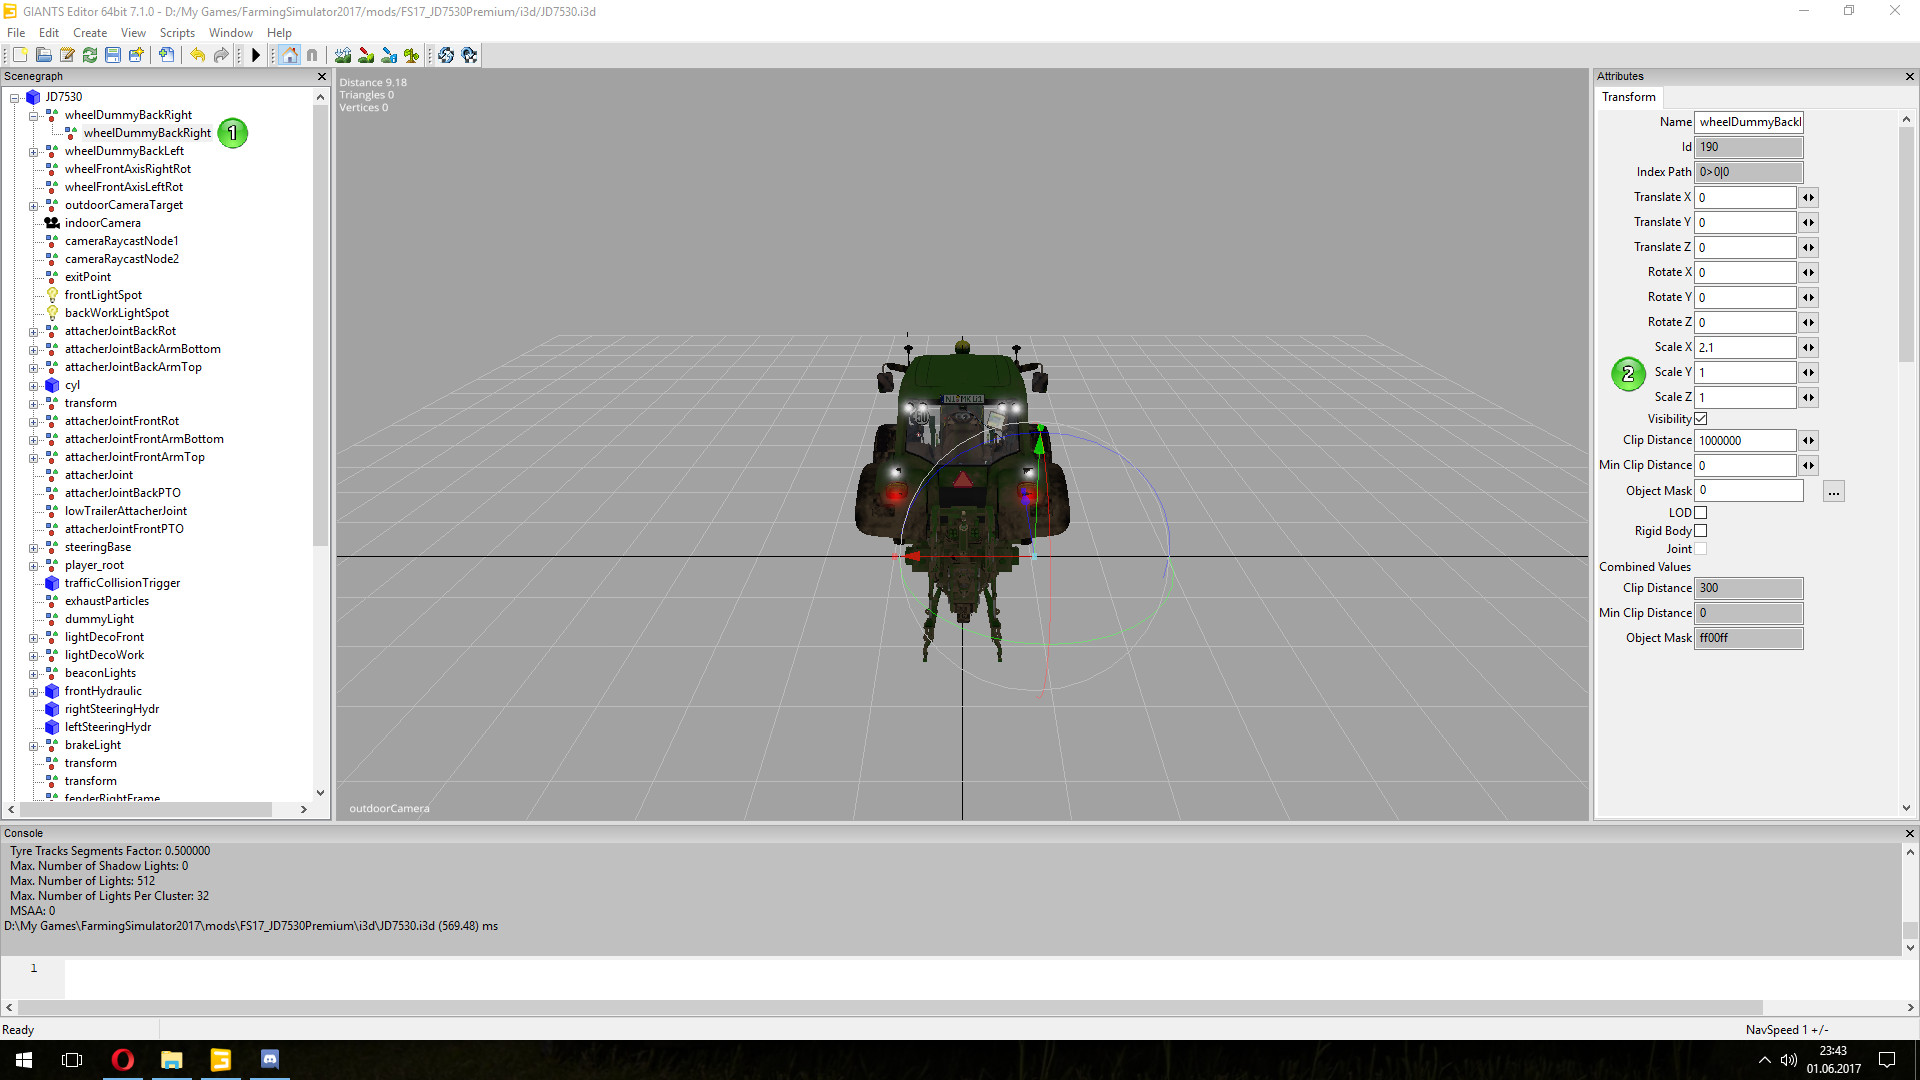Viewport: 1920px width, 1080px height.
Task: Click the Save floppy disk icon
Action: click(113, 55)
